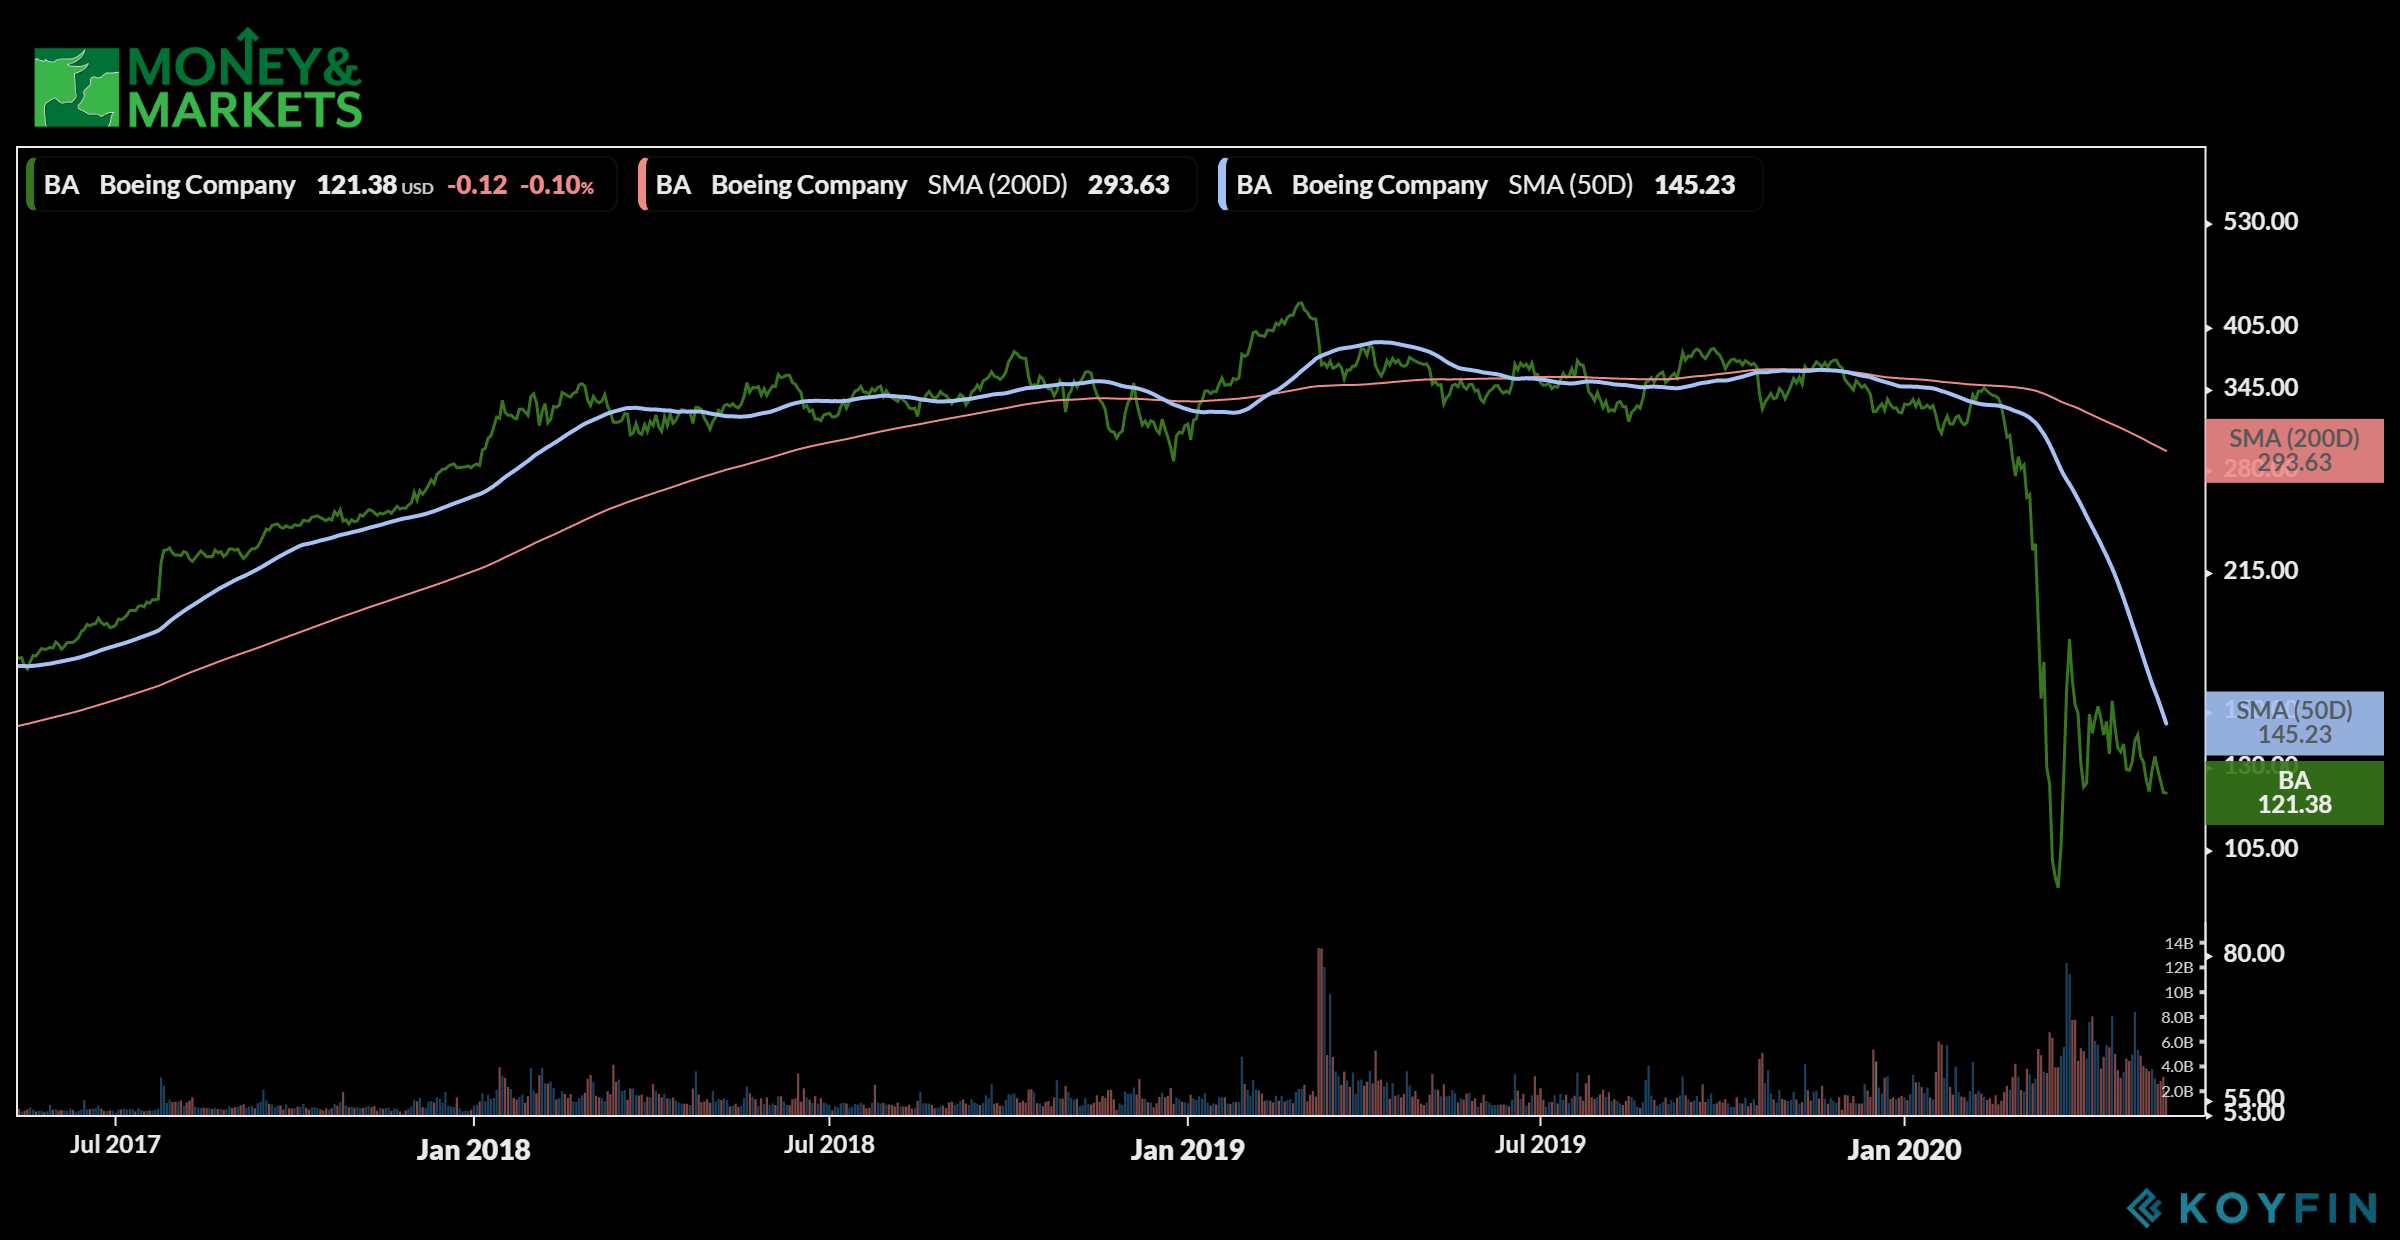This screenshot has height=1240, width=2400.
Task: Click the 10B volume axis label
Action: 2179,993
